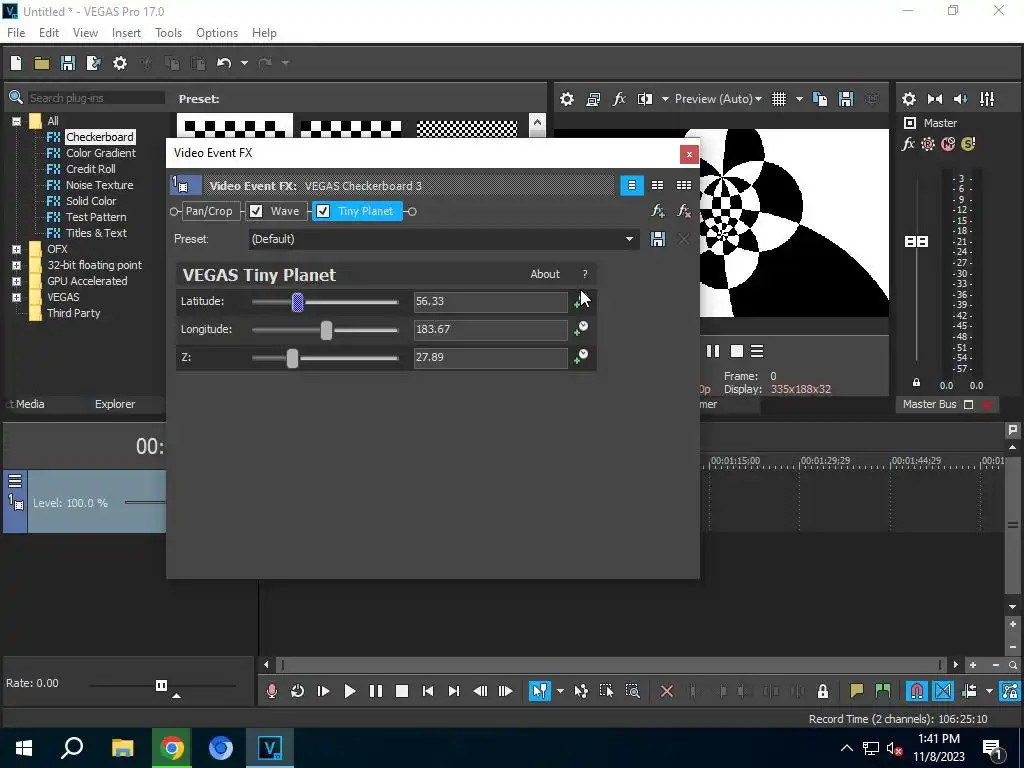Open Preview (Auto) quality dropdown
Screen dimensions: 1024x768
point(718,99)
